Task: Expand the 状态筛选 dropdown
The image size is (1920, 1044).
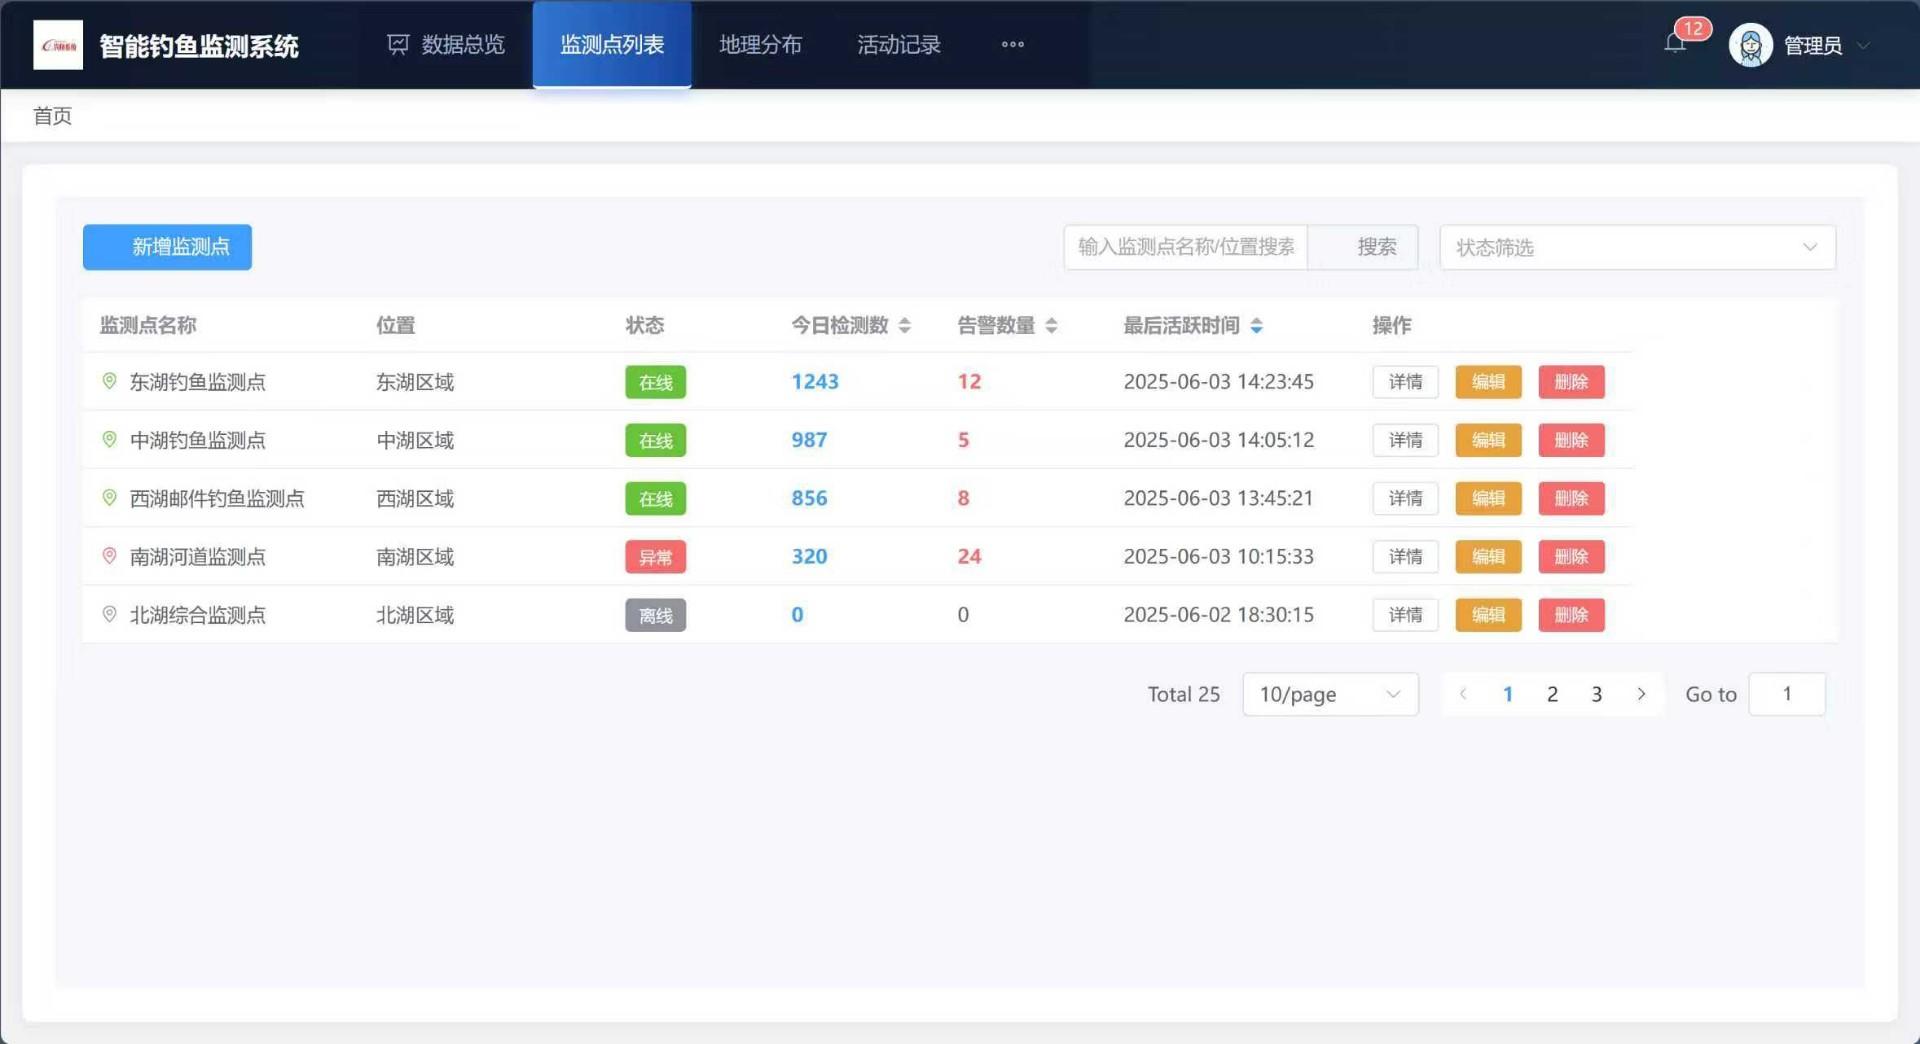Action: point(1637,247)
